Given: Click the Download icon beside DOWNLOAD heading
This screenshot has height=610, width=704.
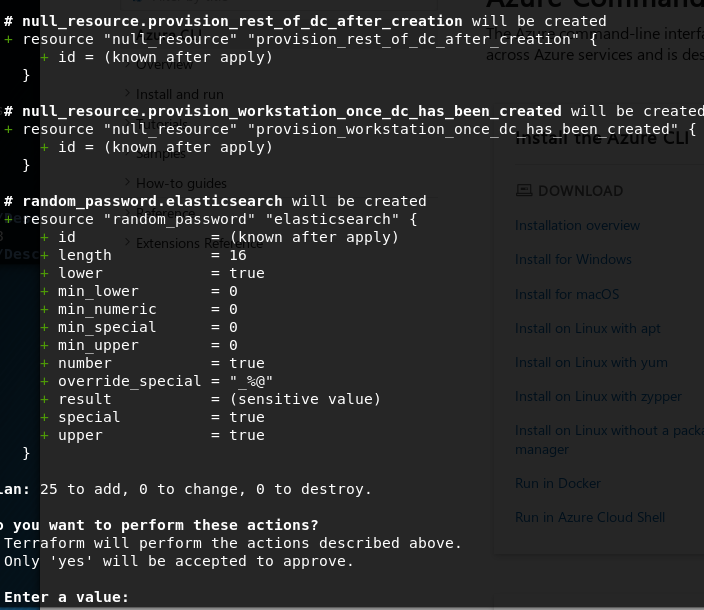Looking at the screenshot, I should (524, 191).
